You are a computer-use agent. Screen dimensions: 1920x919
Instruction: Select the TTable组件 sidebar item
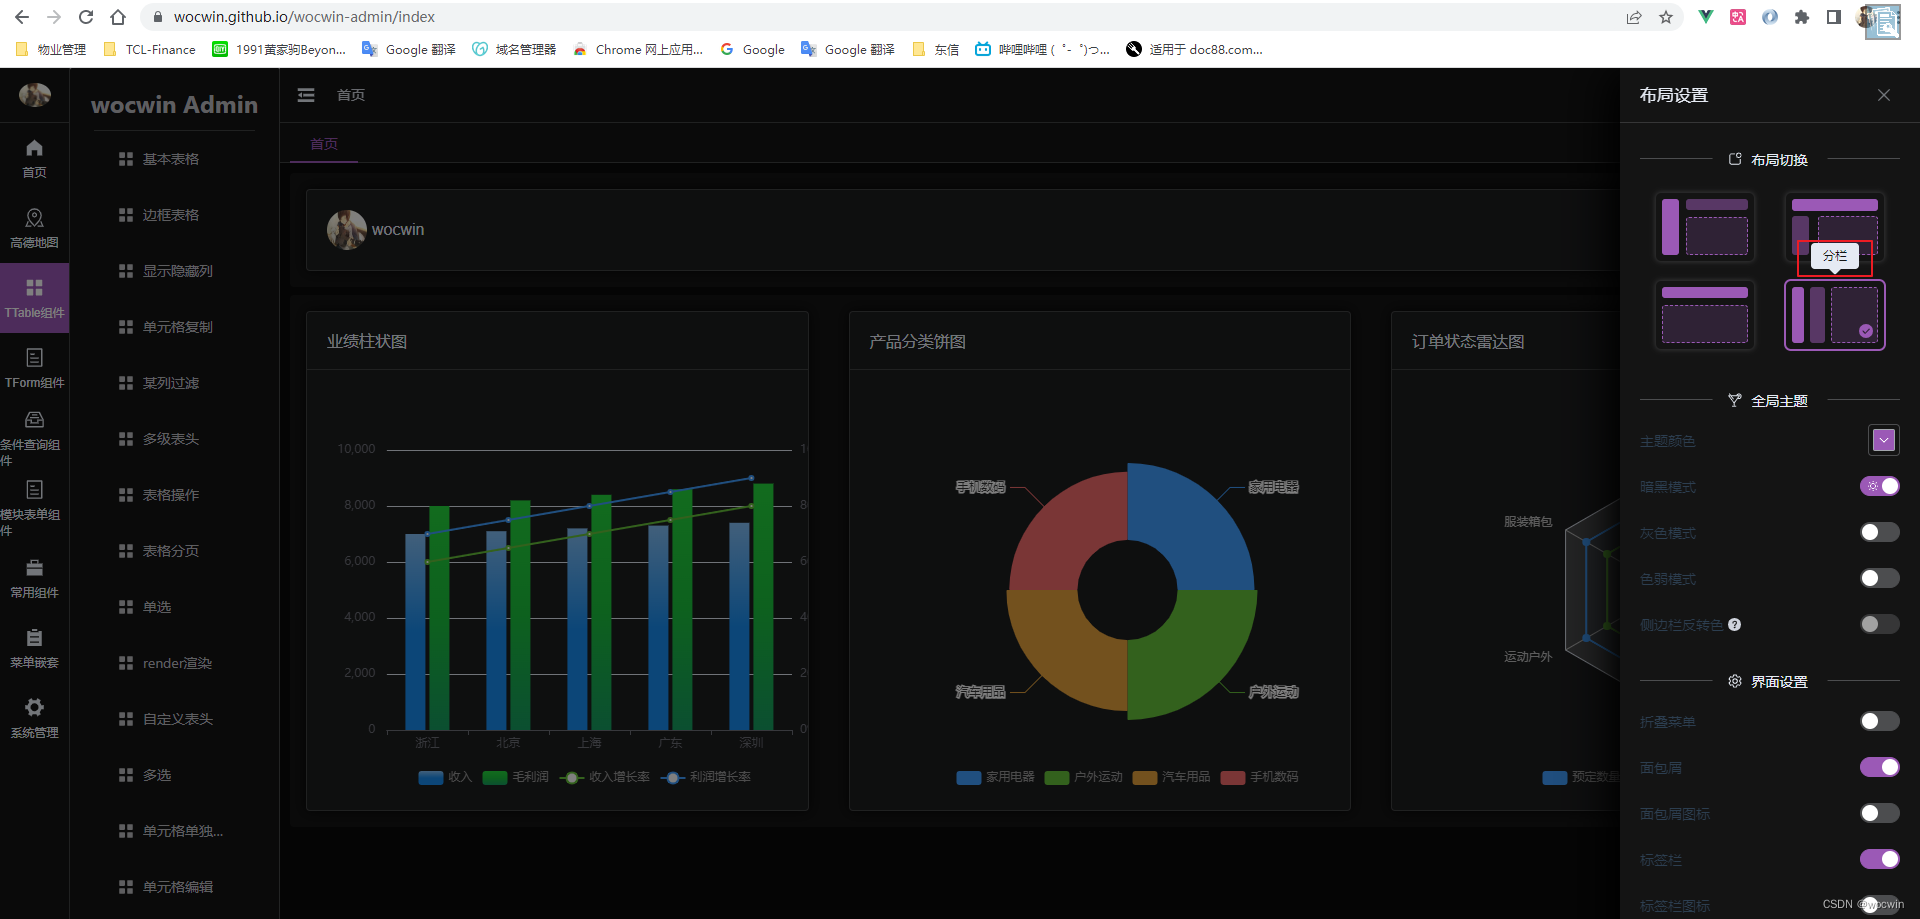(34, 298)
